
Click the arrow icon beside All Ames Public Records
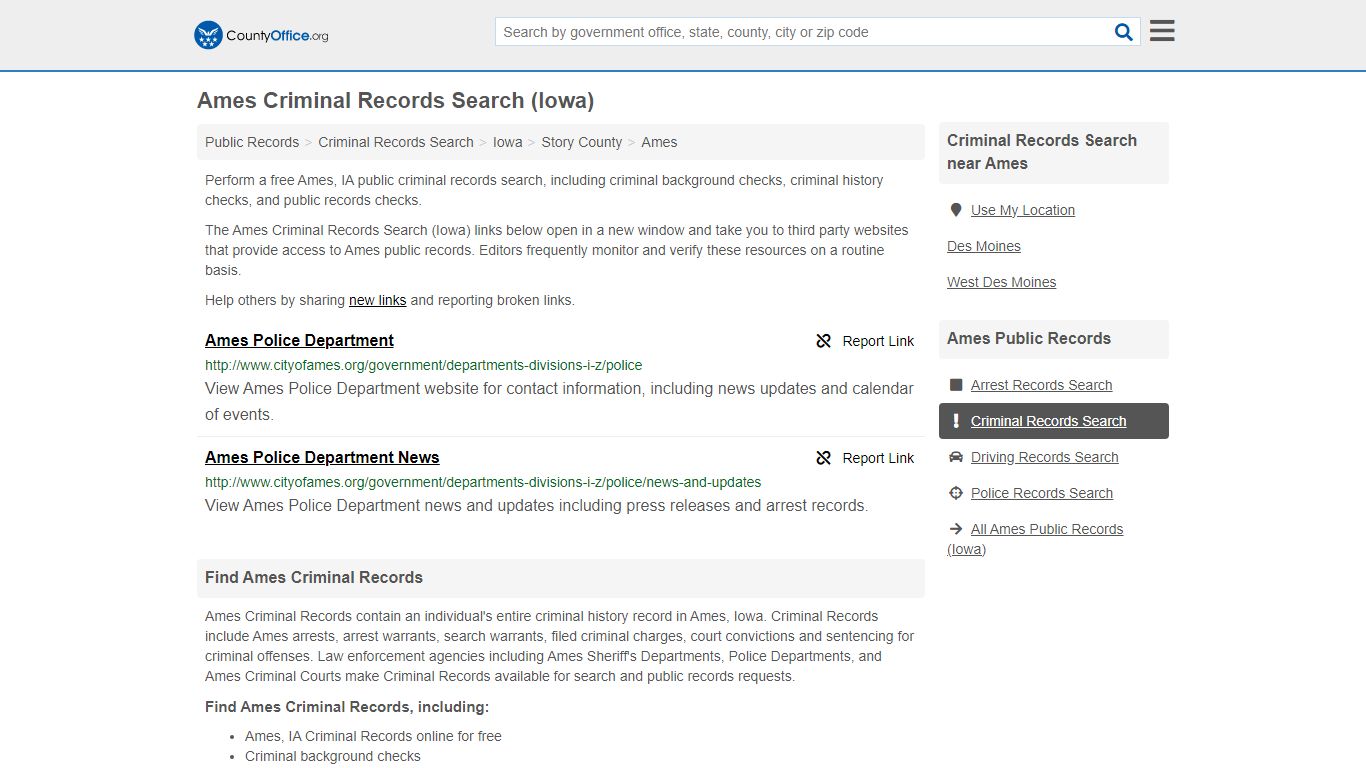pyautogui.click(x=956, y=529)
